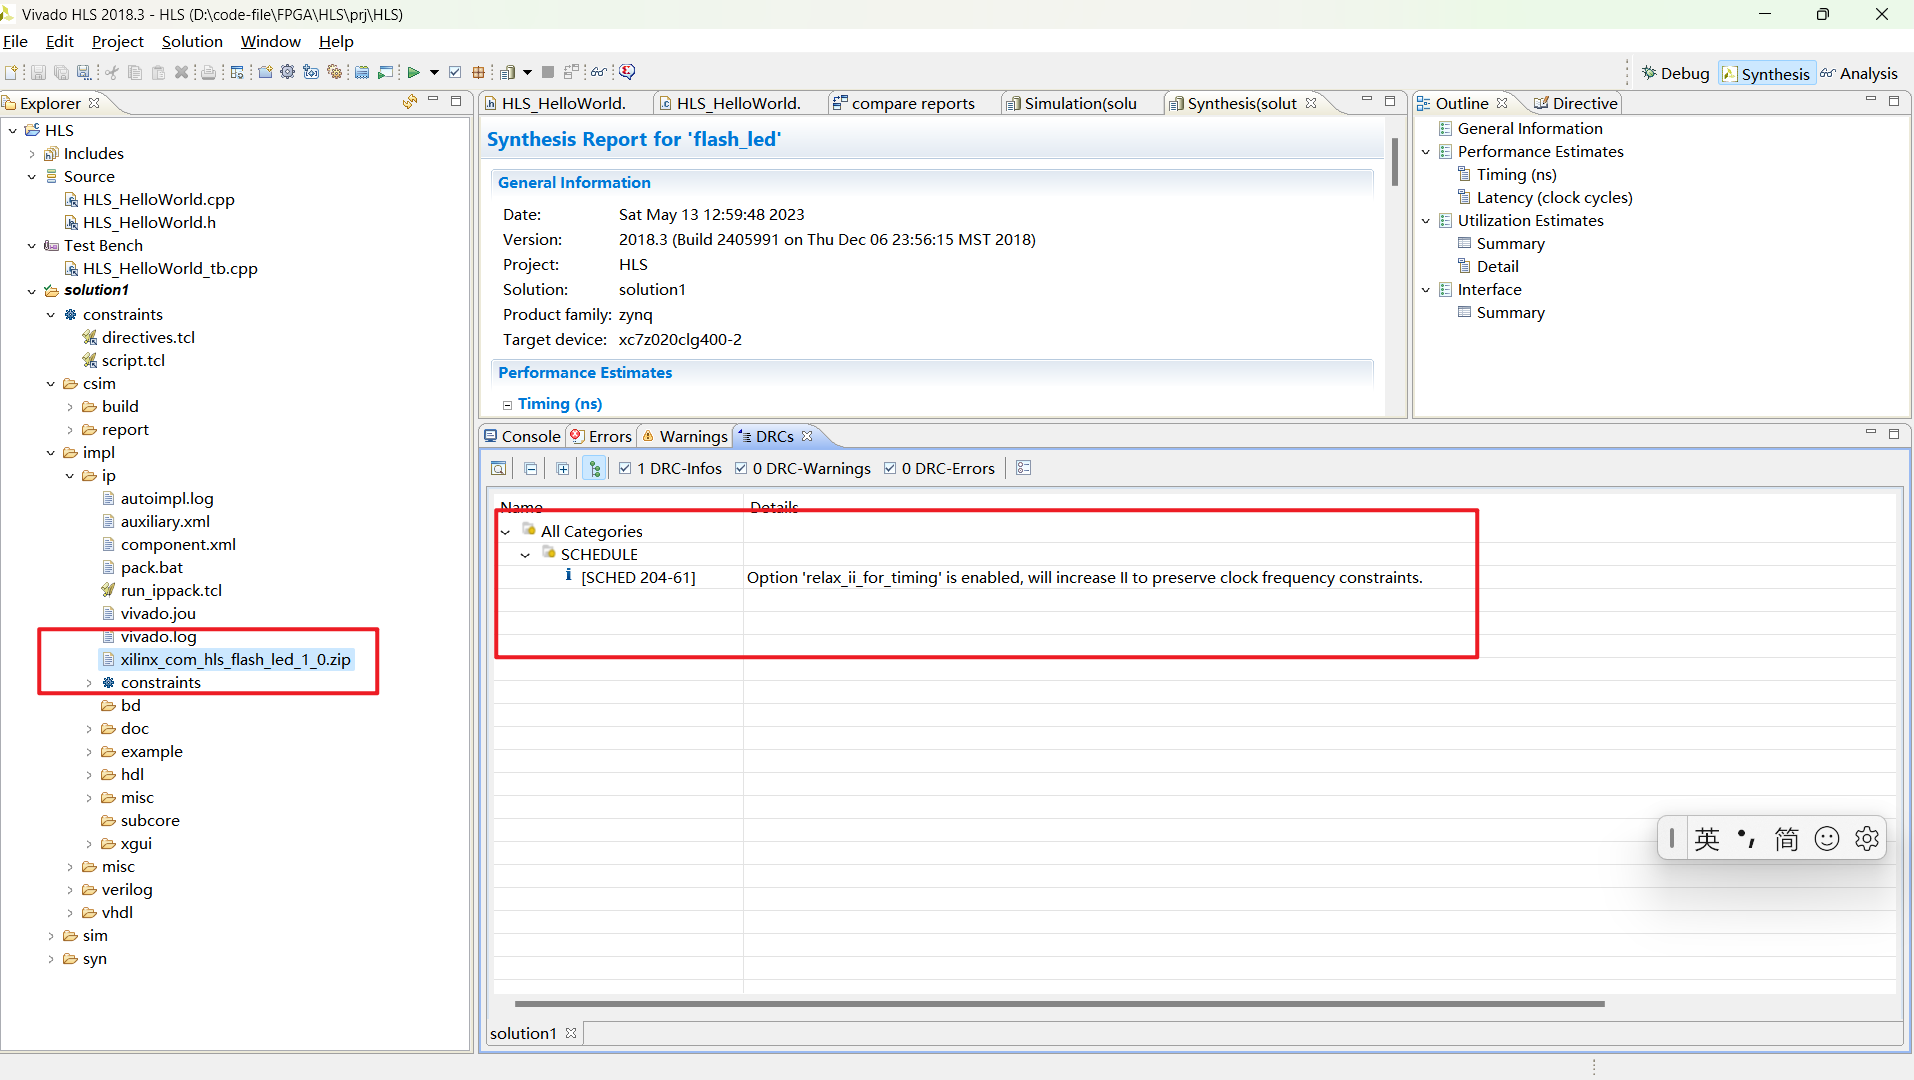
Task: Click the New Solution toolbar icon
Action: coord(311,72)
